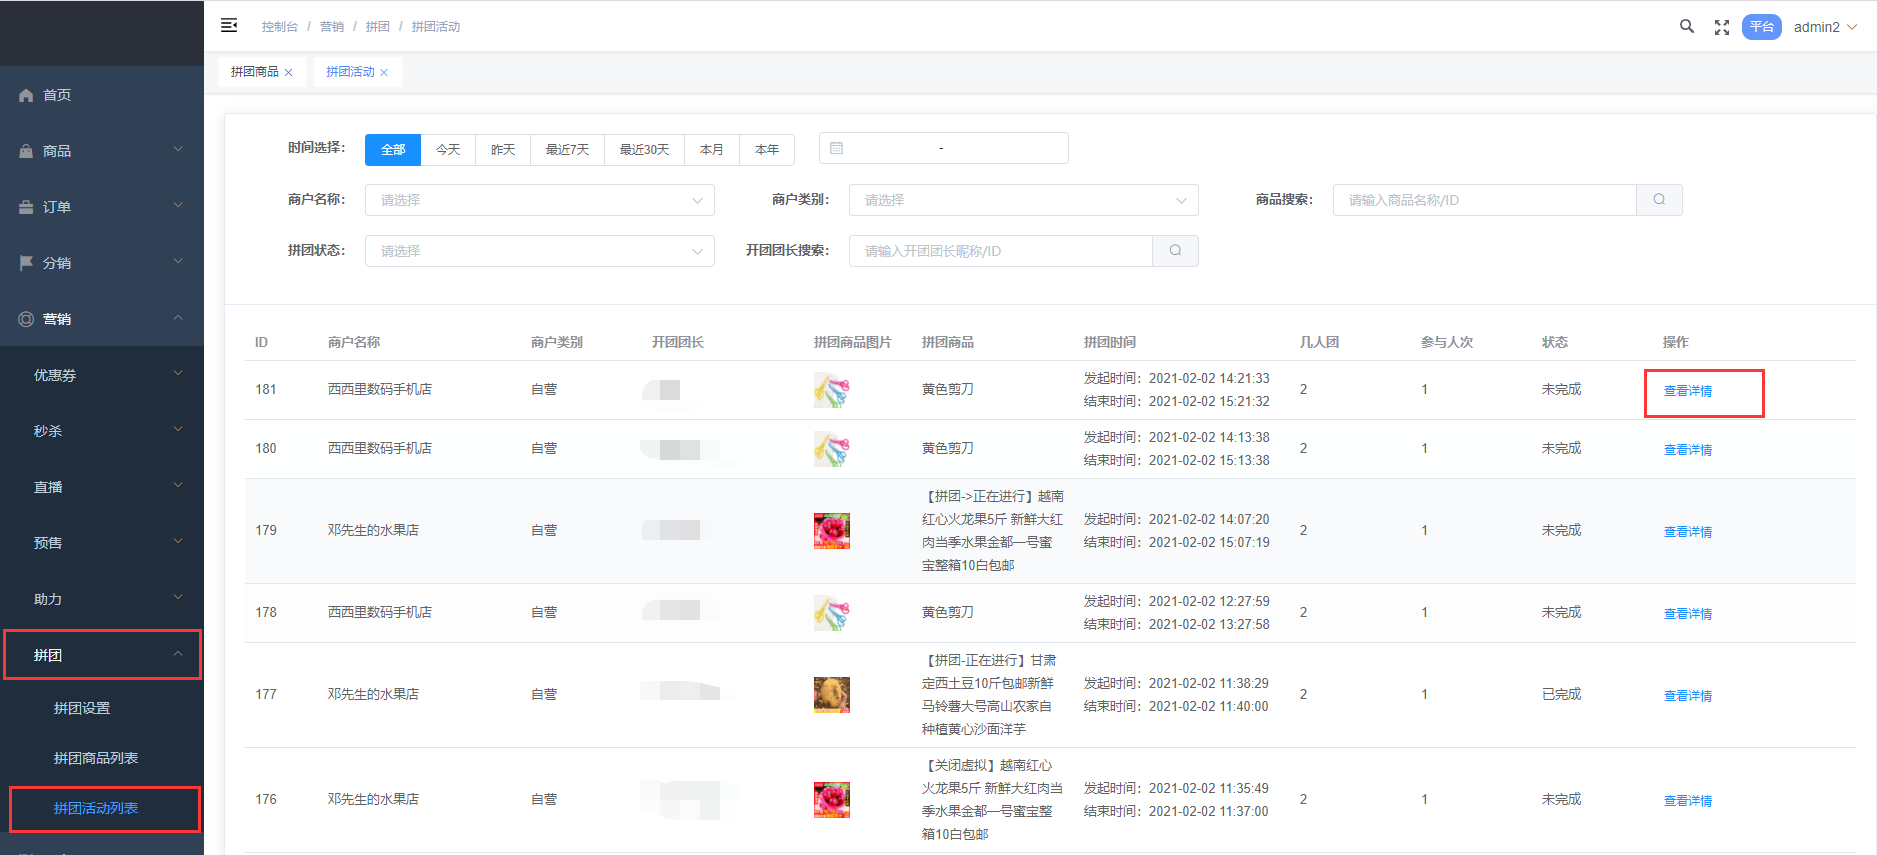The image size is (1877, 855).
Task: Open the 商户类别 dropdown
Action: [1023, 200]
